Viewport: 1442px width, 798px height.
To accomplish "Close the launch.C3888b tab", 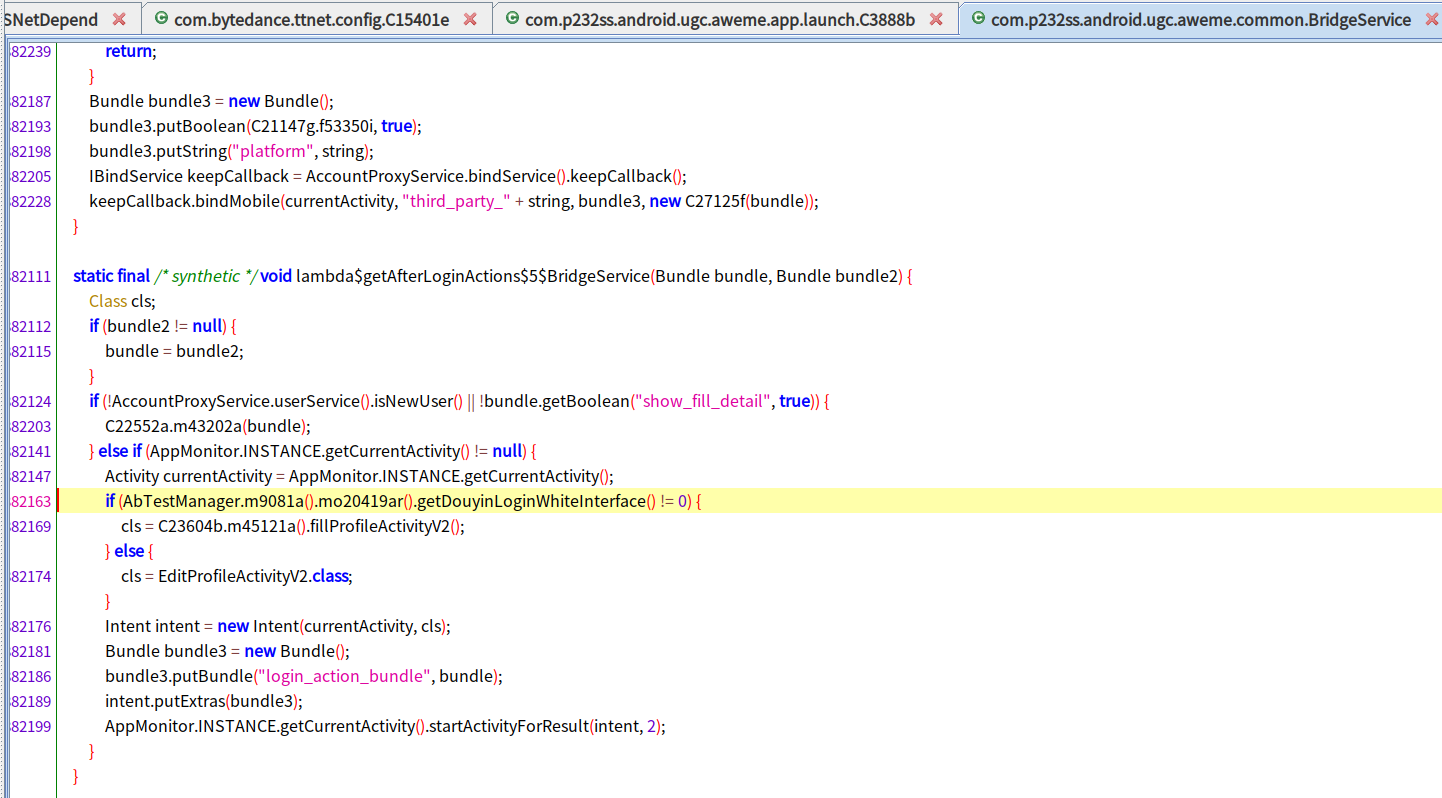I will (x=936, y=19).
